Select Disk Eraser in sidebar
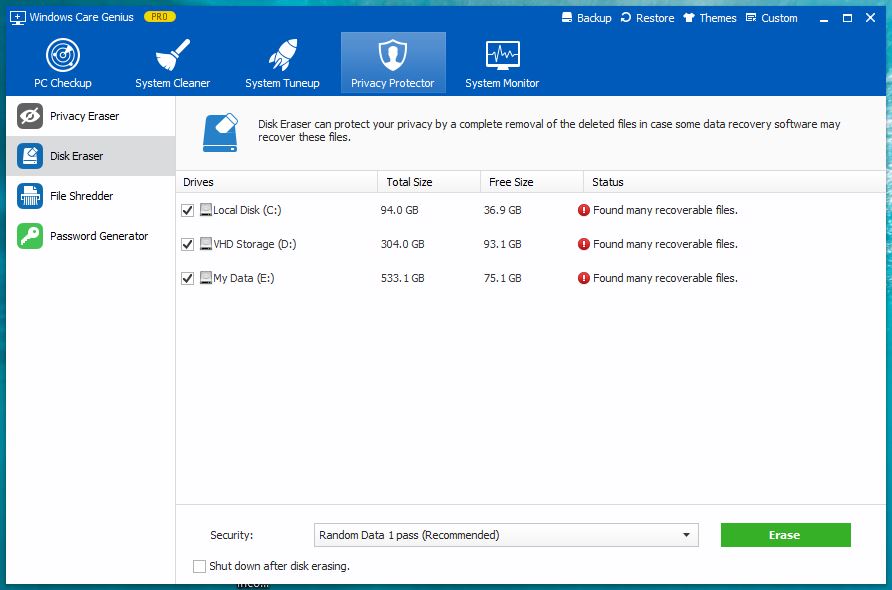The image size is (892, 590). pos(90,156)
